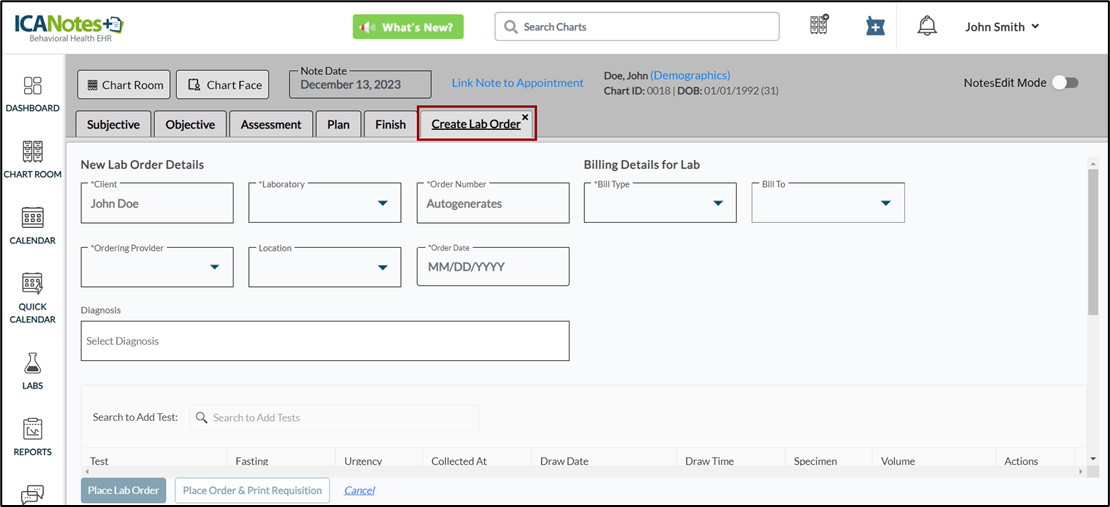Open the John Smith user menu
The height and width of the screenshot is (507, 1110).
1002,27
